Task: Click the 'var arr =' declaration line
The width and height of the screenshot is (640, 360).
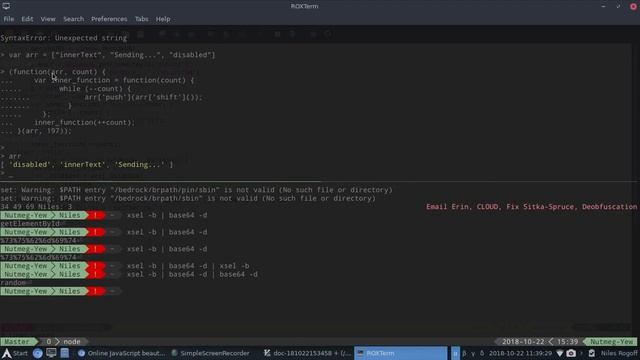Action: click(108, 55)
